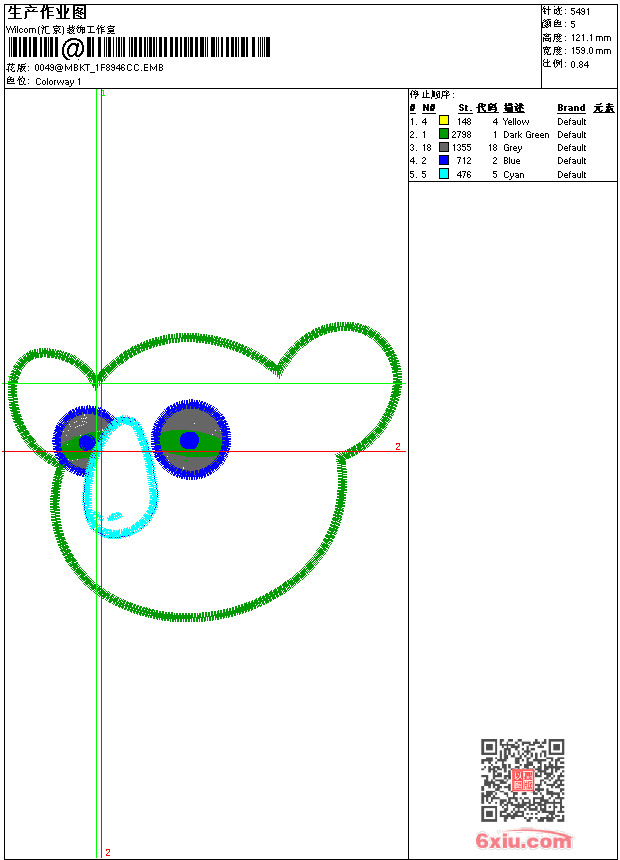Click the right eye of the embroidery design
This screenshot has height=860, width=620.
pyautogui.click(x=190, y=439)
